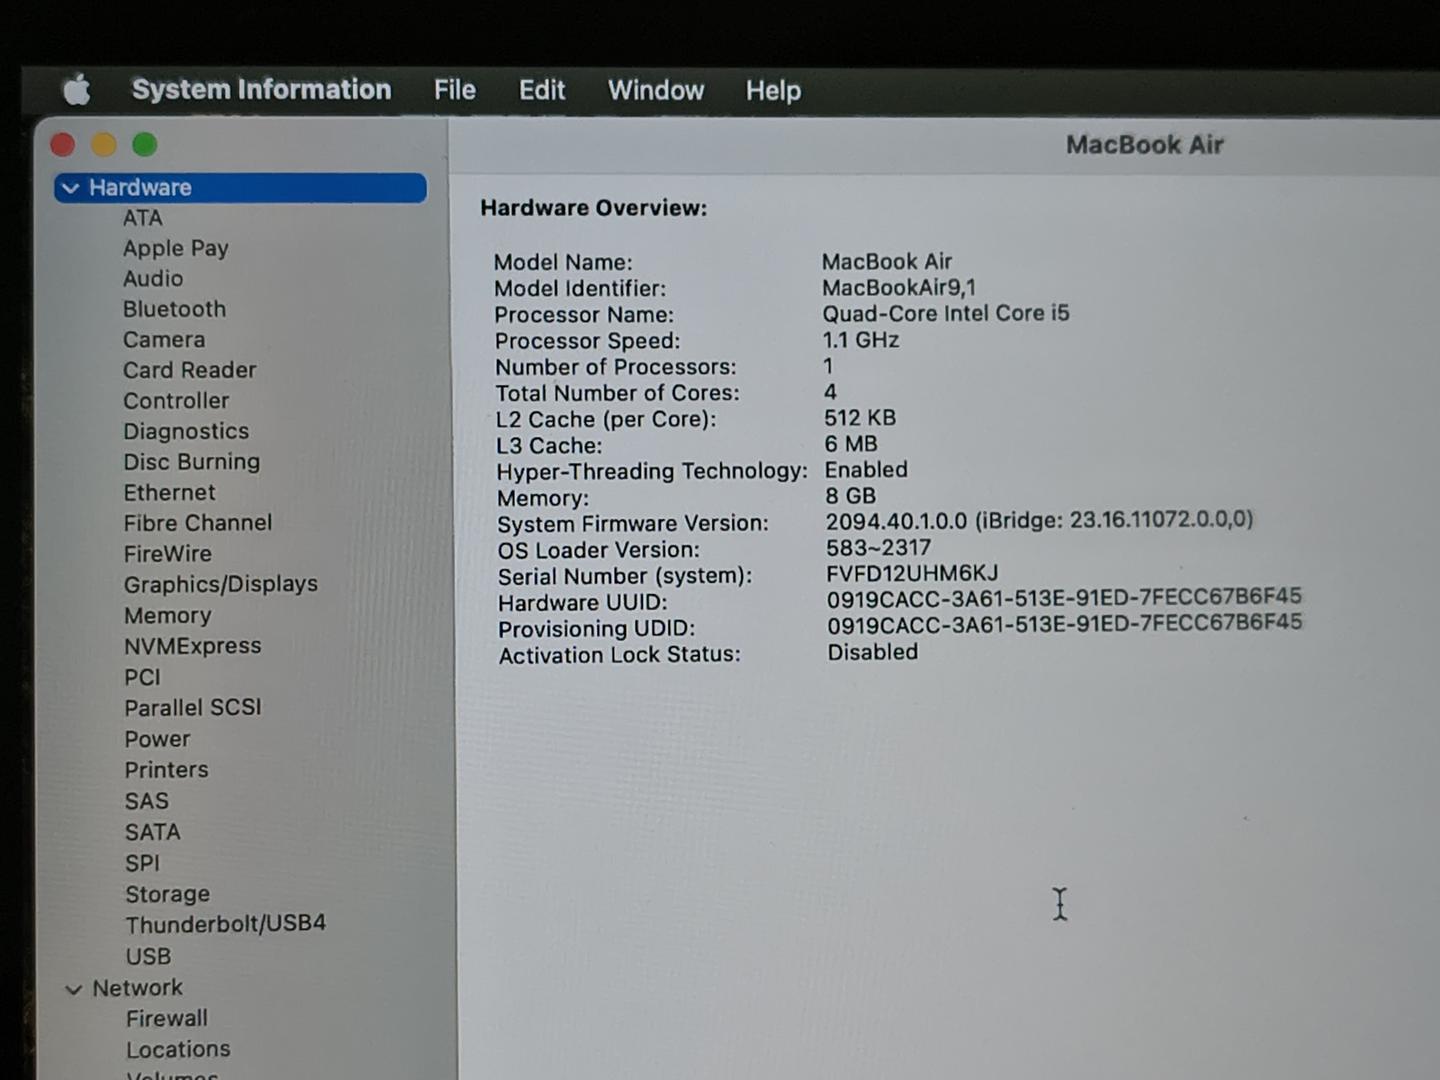Collapse the Hardware section chevron
The height and width of the screenshot is (1080, 1440).
tap(71, 188)
